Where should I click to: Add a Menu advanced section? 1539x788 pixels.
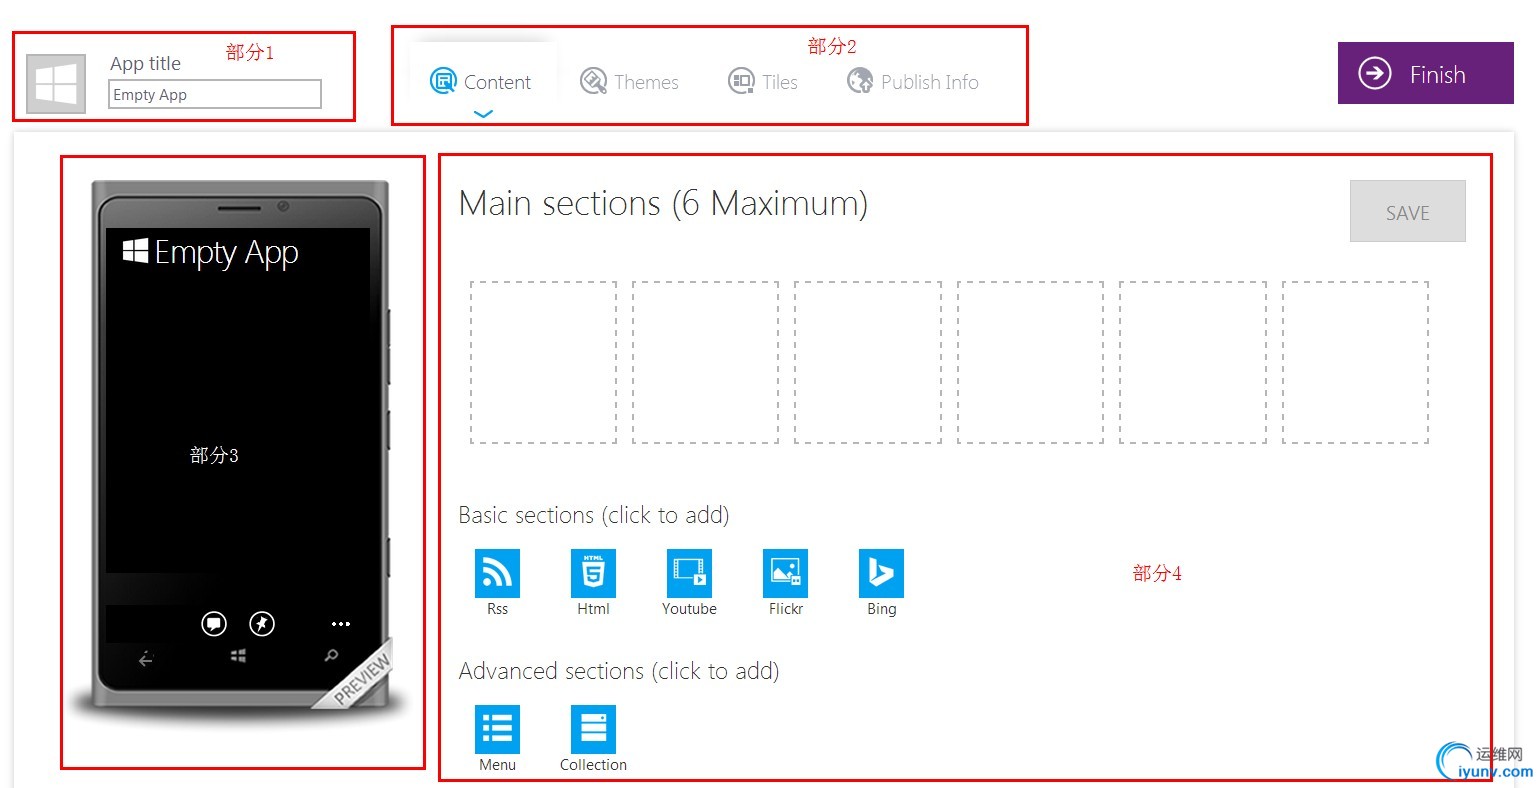(497, 729)
